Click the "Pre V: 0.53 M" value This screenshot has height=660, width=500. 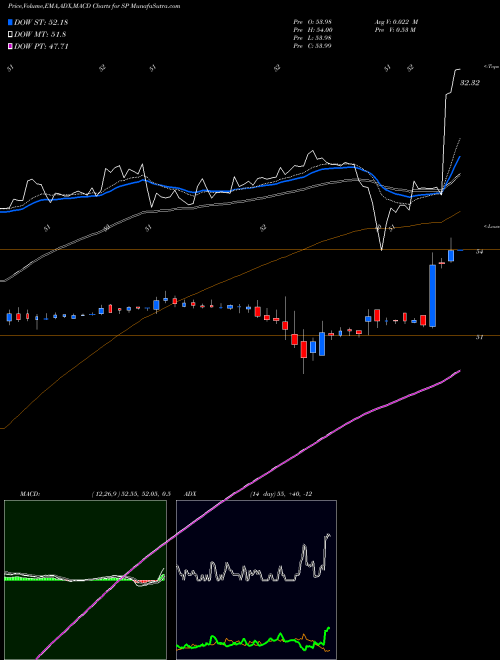pyautogui.click(x=395, y=30)
